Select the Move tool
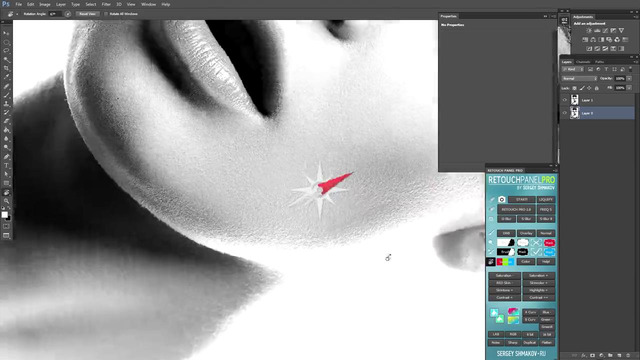Viewport: 640px width, 360px height. point(6,33)
